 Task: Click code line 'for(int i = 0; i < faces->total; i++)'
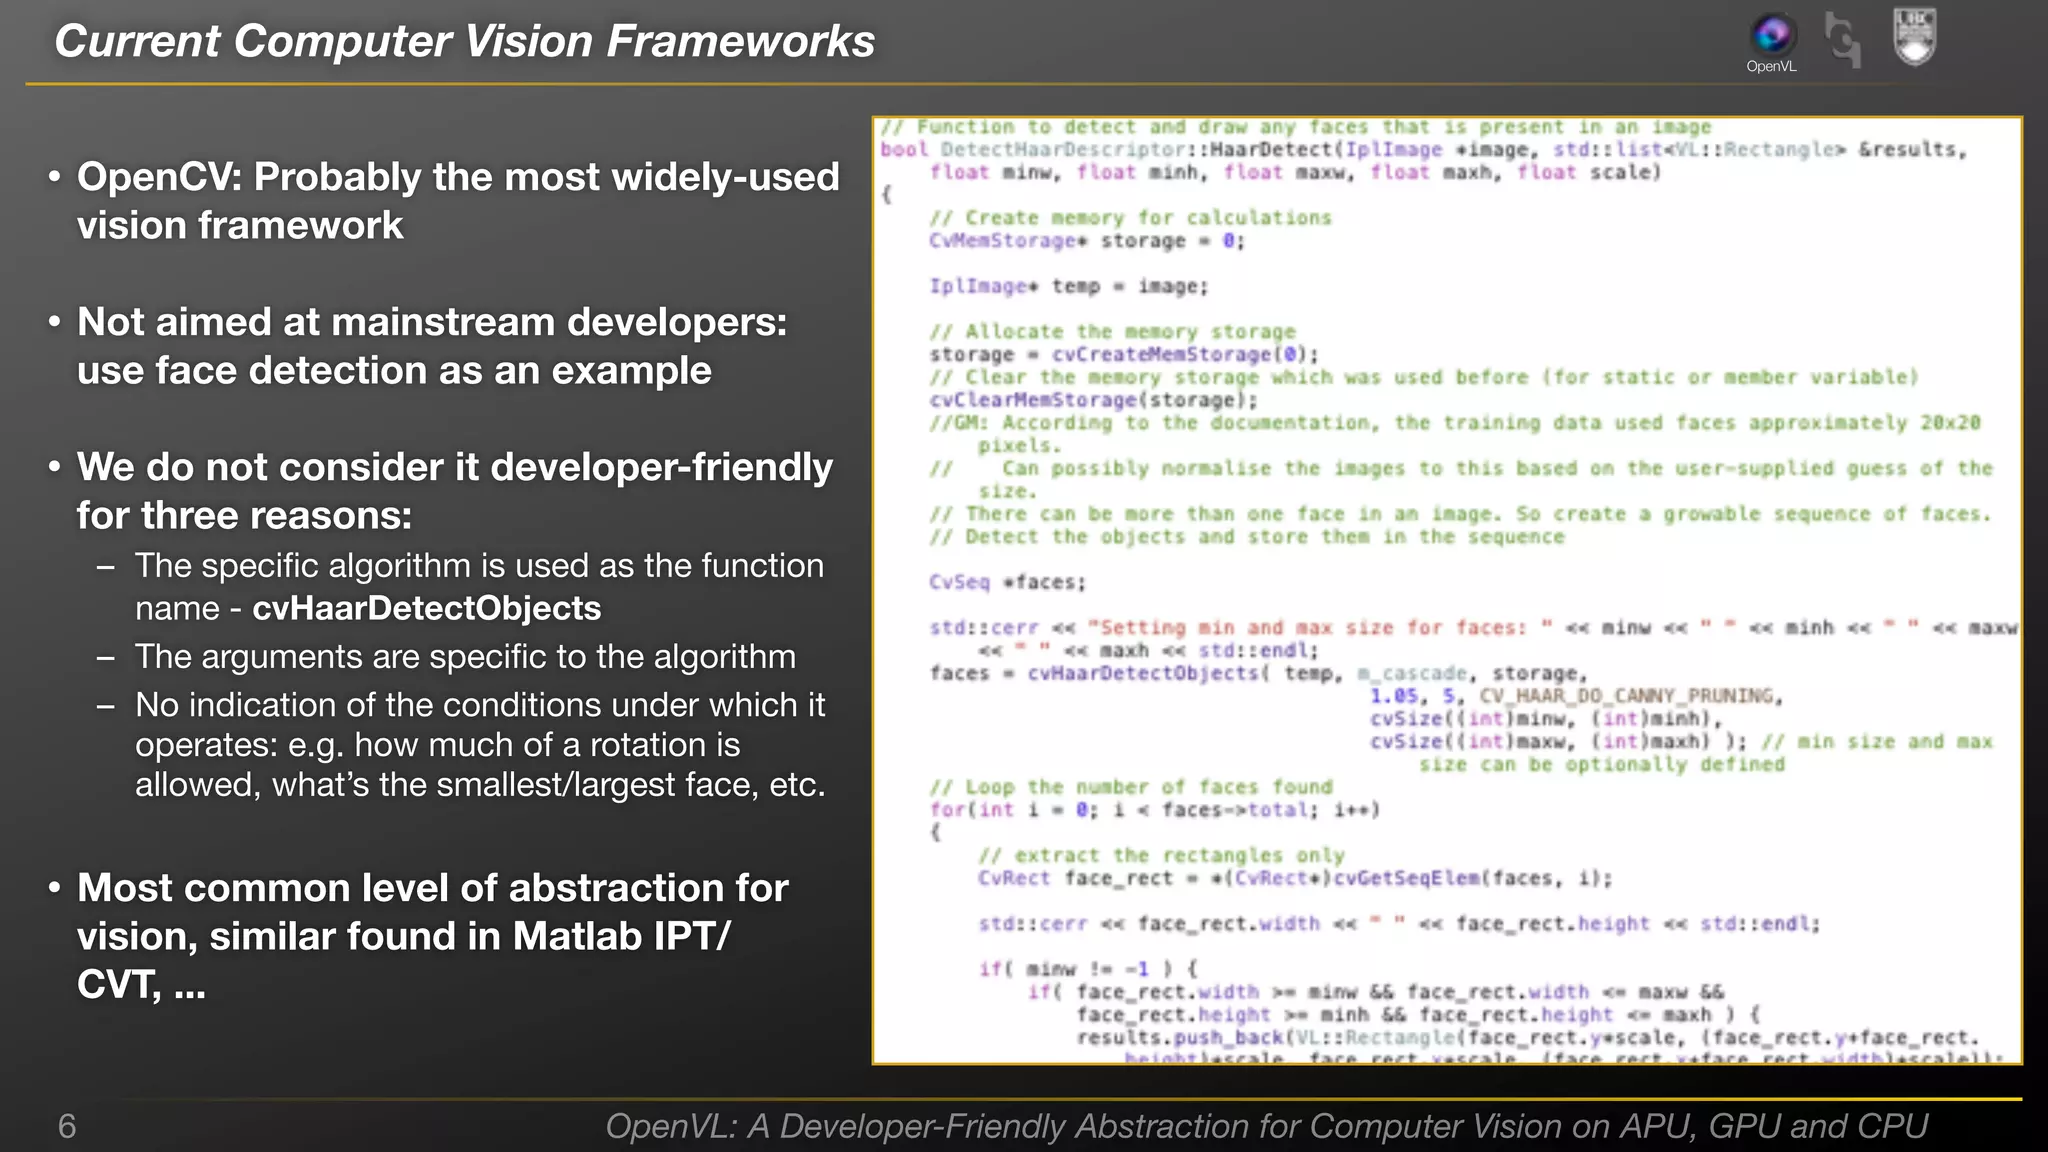point(1155,810)
